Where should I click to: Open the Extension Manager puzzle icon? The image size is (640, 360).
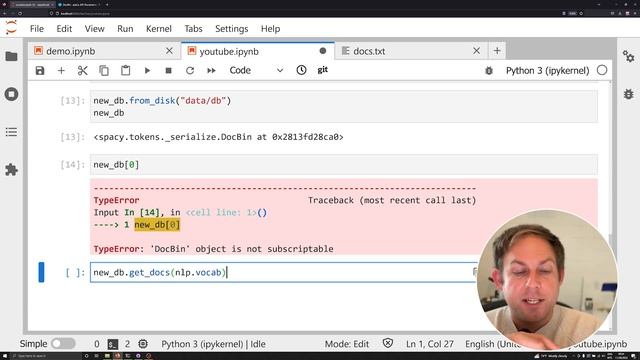[11, 170]
